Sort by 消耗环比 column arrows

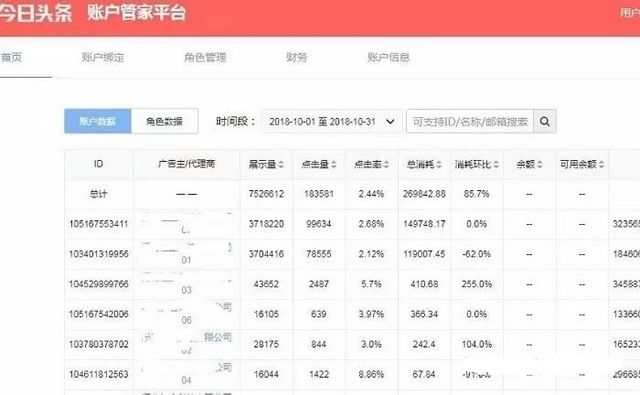pos(496,164)
